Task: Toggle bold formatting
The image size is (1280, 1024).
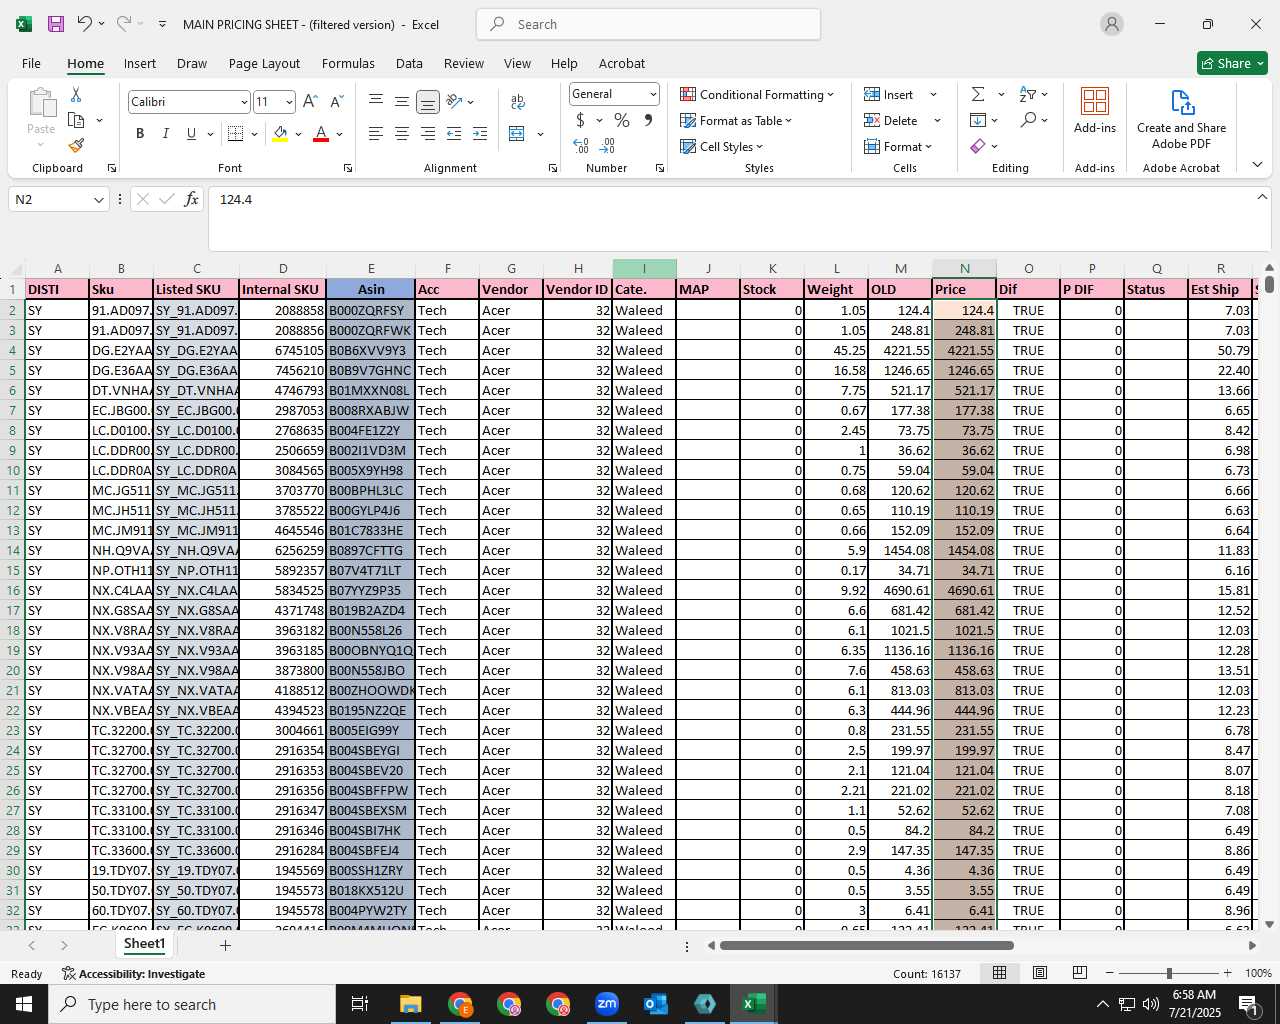Action: [x=140, y=133]
